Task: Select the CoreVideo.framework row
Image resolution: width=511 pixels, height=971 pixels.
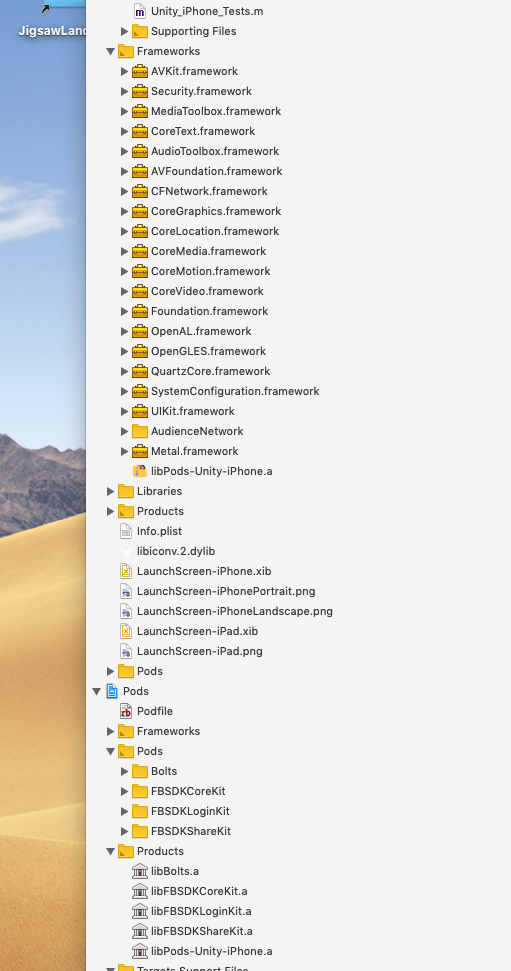Action: click(x=299, y=291)
